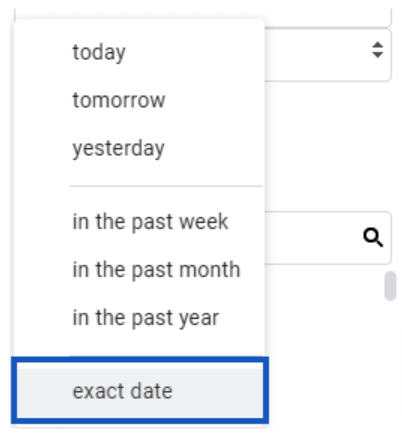This screenshot has width=402, height=435.
Task: Click the divider line above 'exact date'
Action: coord(166,356)
